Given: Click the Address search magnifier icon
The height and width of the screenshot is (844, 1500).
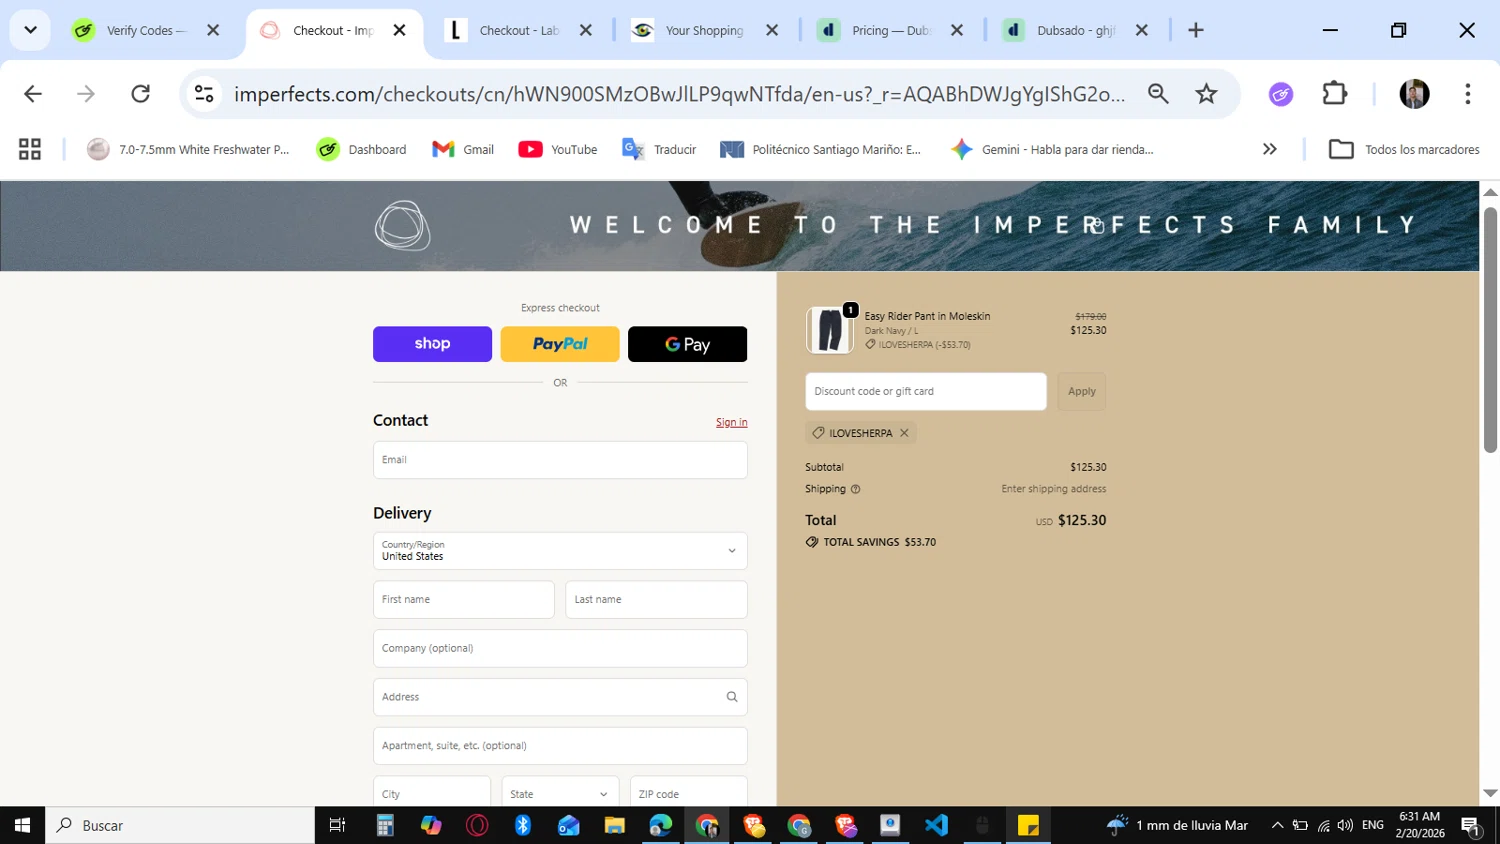Looking at the screenshot, I should (732, 697).
